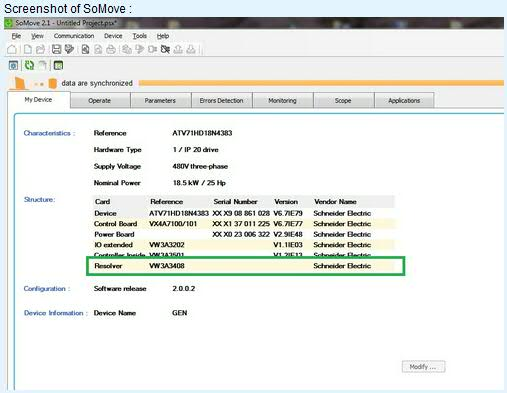Screen dimensions: 507x393
Task: Select the Device row in the structure table
Action: 243,213
